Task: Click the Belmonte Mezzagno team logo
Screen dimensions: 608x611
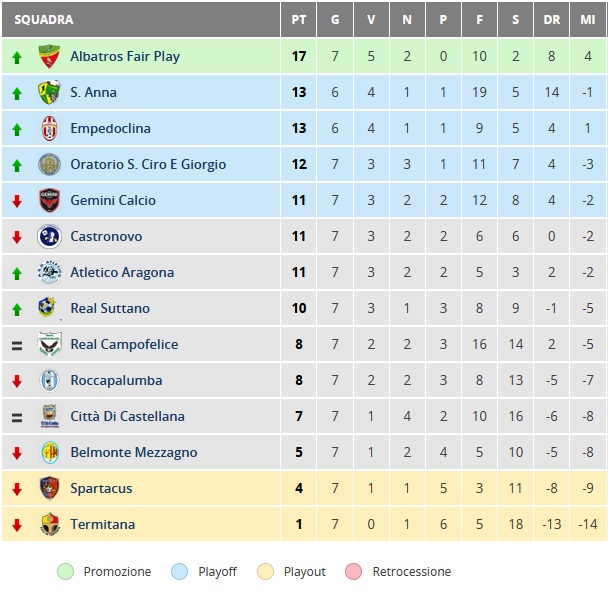Action: (x=50, y=452)
